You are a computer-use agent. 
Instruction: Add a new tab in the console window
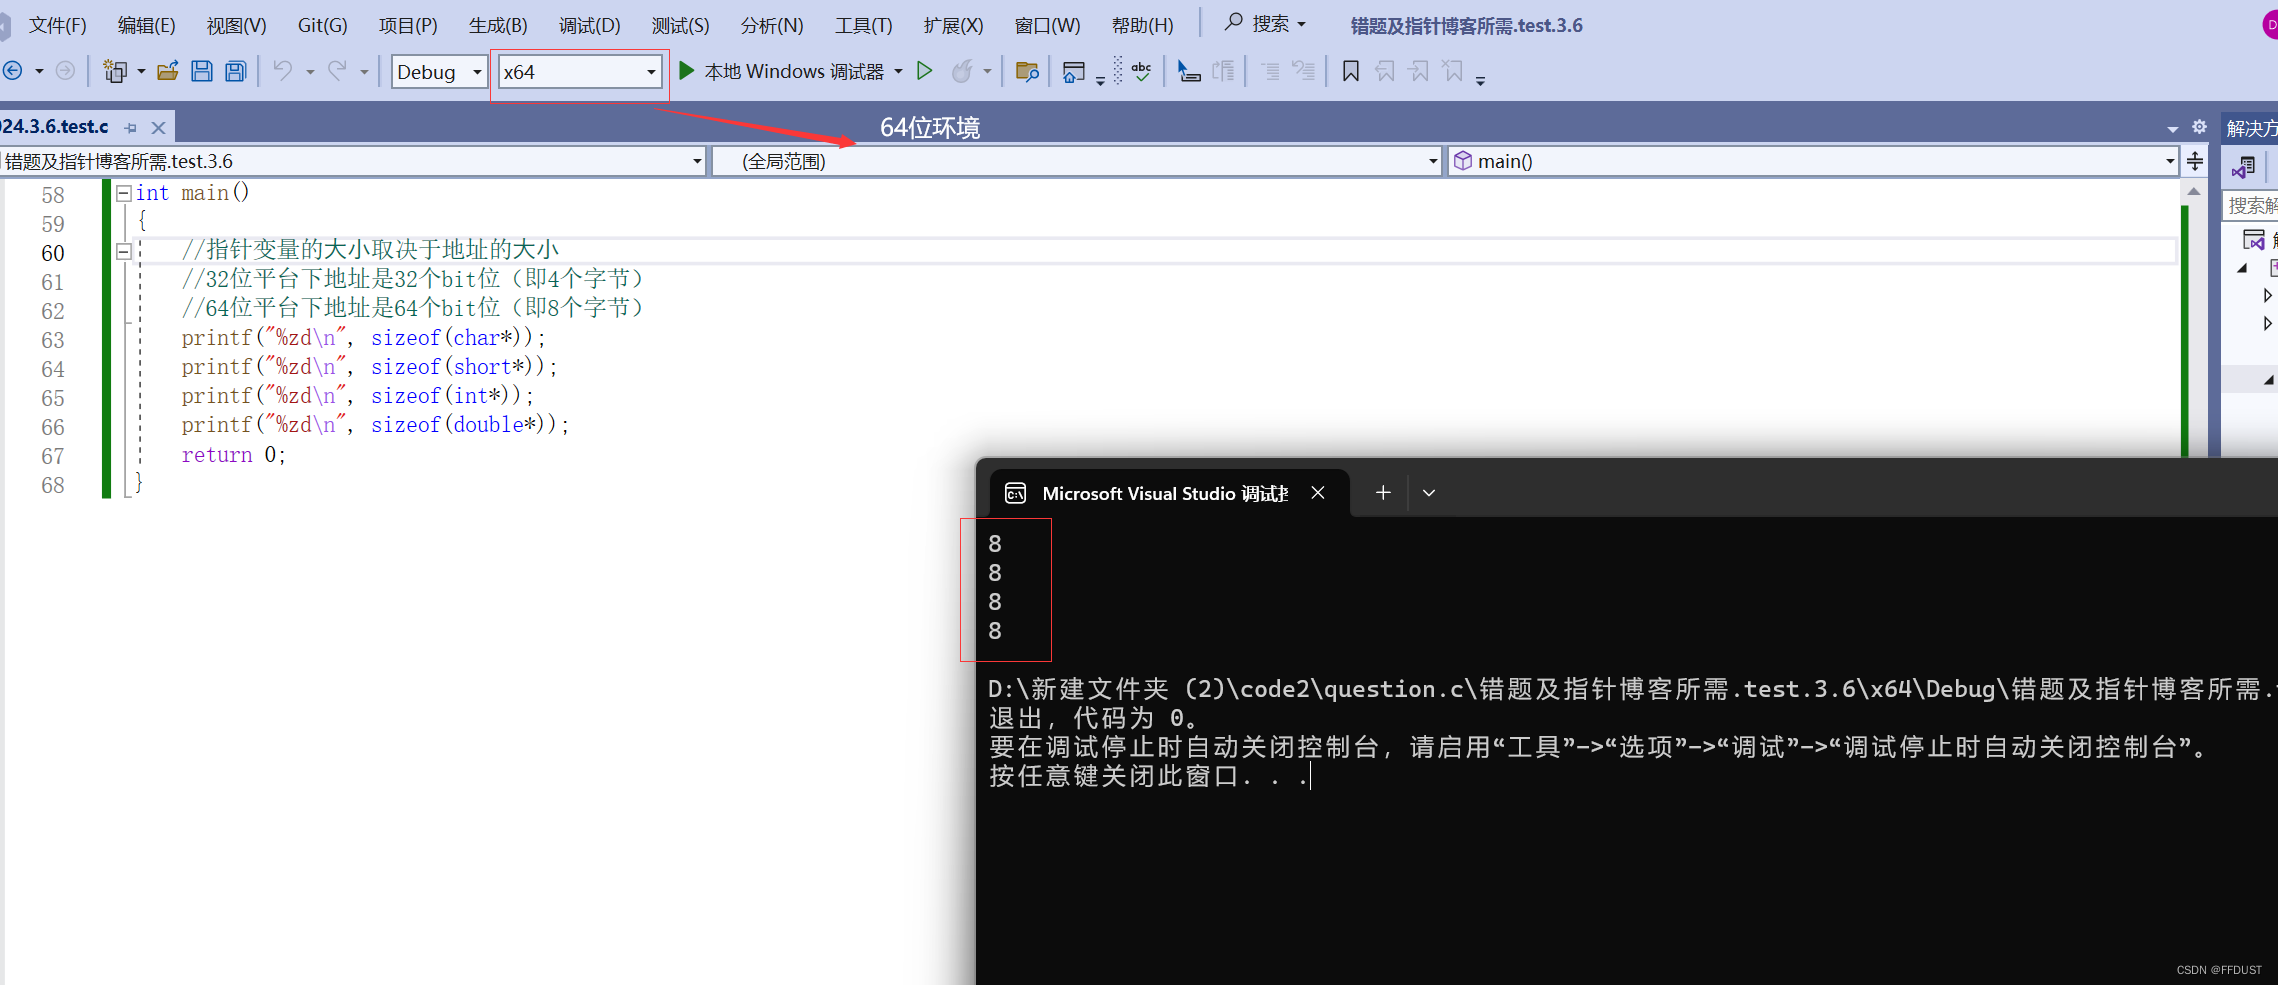[x=1383, y=492]
